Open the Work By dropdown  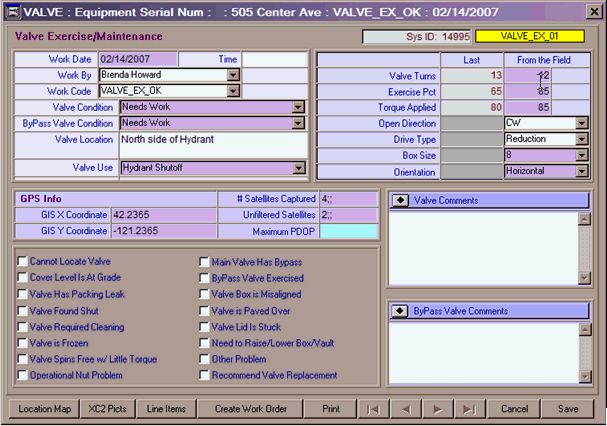[x=233, y=75]
